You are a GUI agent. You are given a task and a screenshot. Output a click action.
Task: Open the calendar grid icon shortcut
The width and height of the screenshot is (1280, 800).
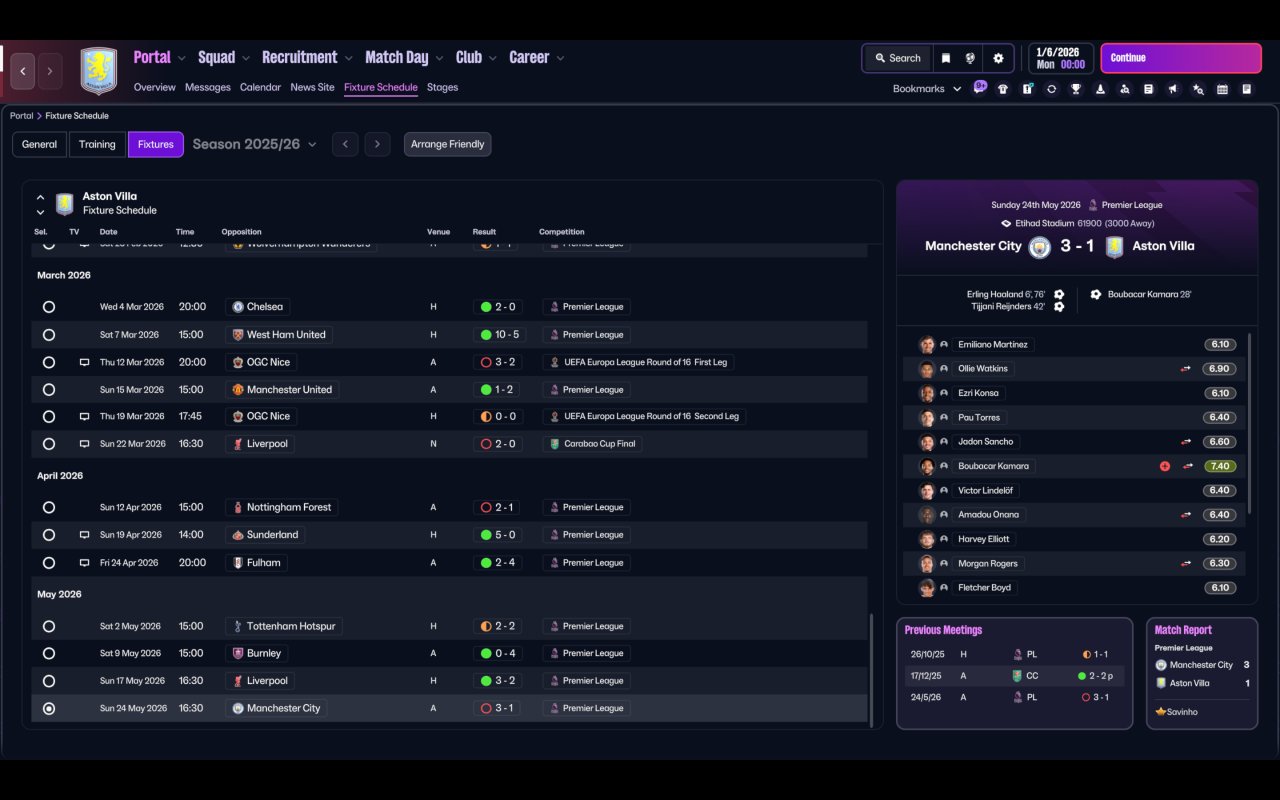(1222, 89)
